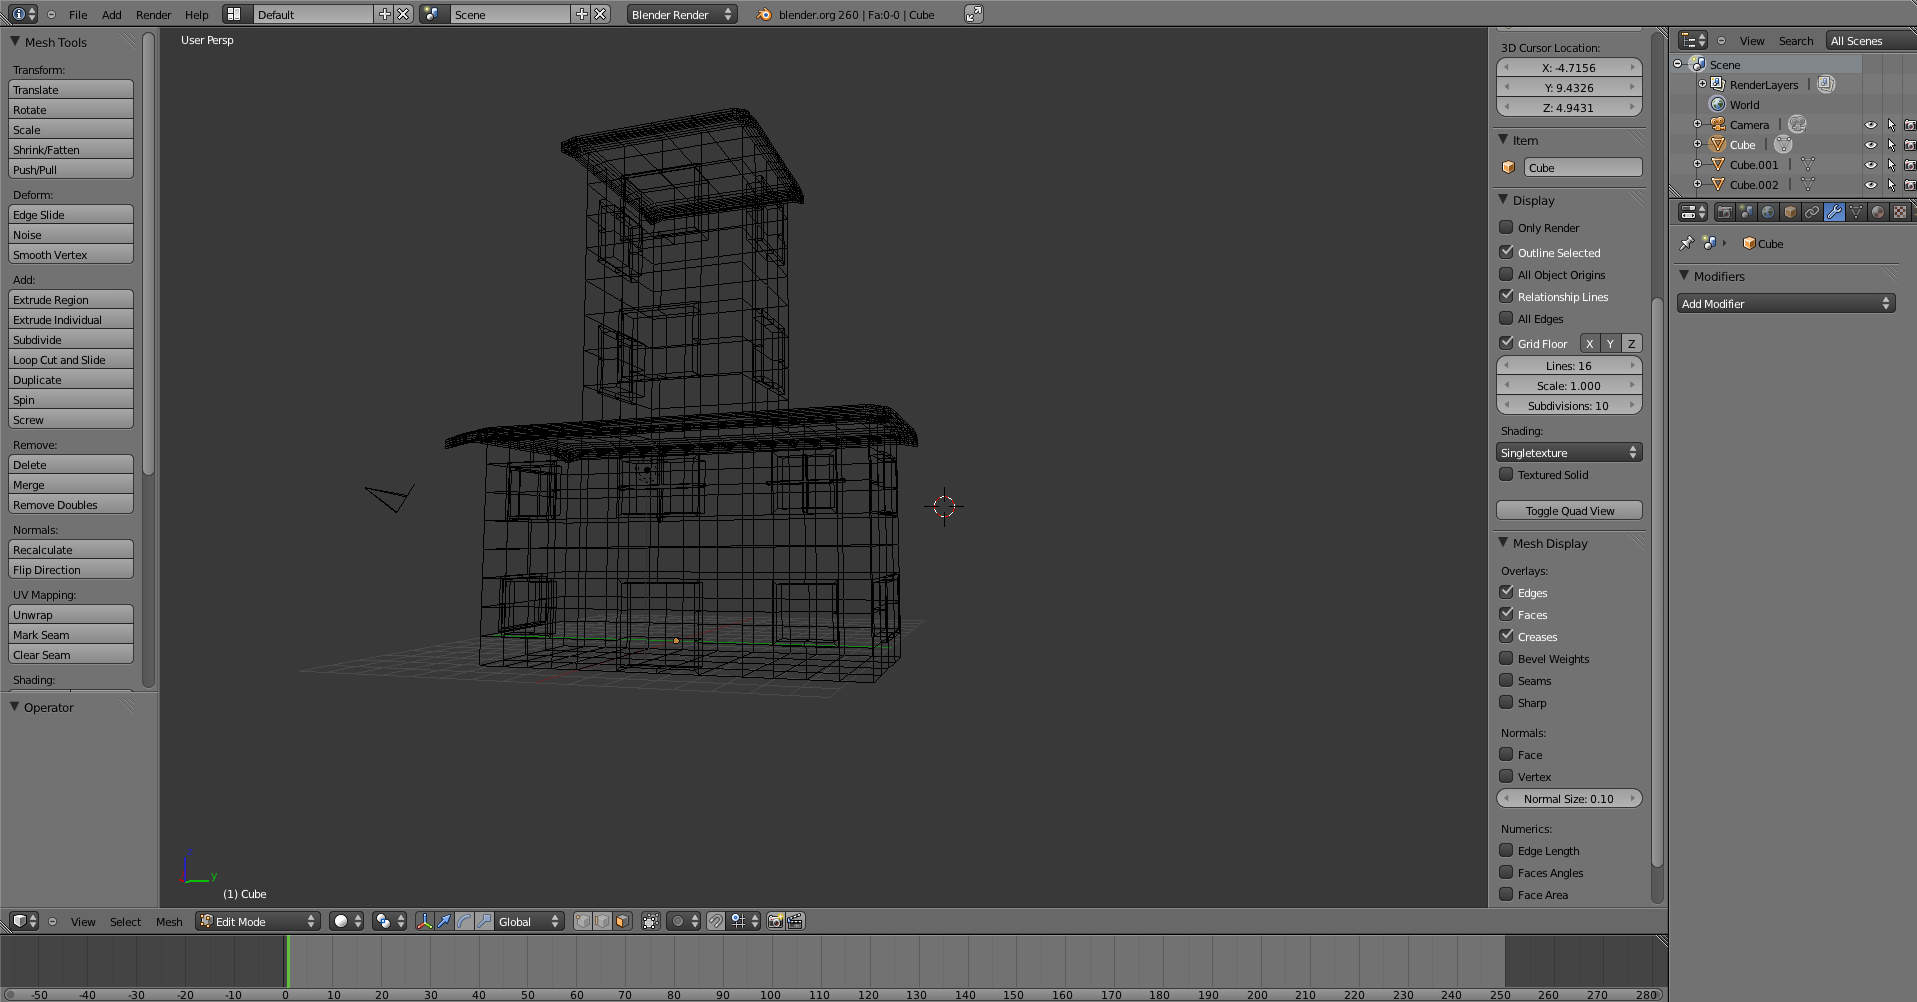The image size is (1917, 1002).
Task: Toggle the 3D manipulator axis widget icon
Action: coord(424,921)
